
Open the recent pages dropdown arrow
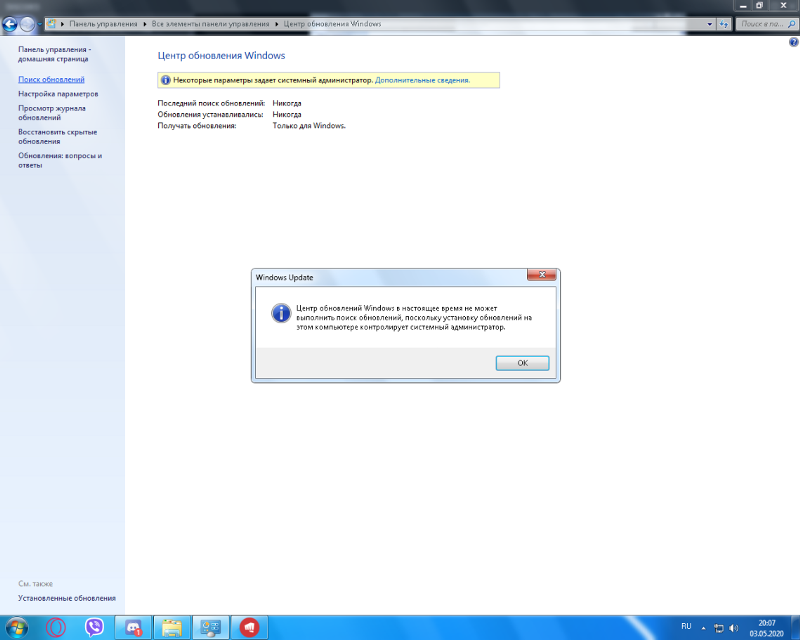click(x=39, y=24)
